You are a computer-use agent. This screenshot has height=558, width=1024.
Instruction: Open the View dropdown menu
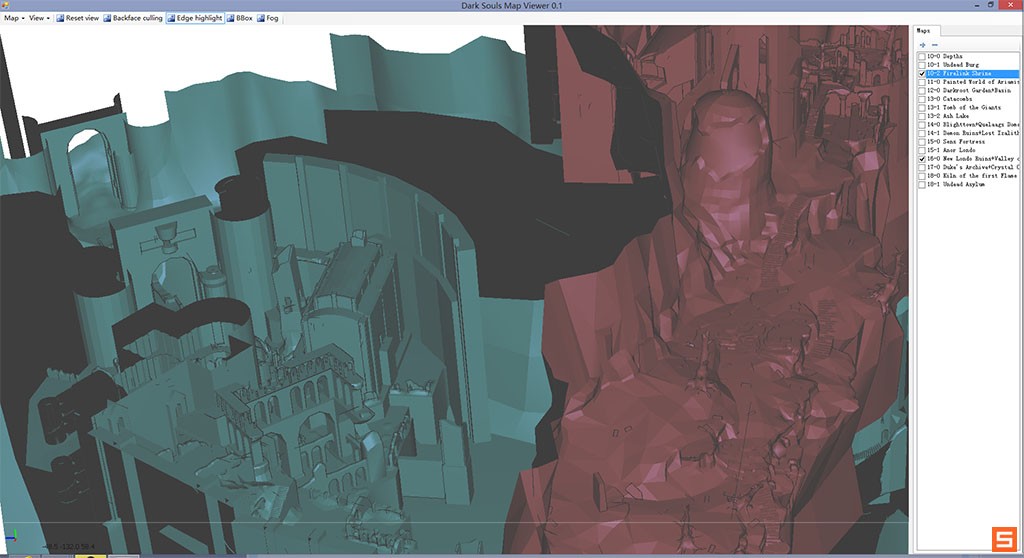pyautogui.click(x=39, y=18)
